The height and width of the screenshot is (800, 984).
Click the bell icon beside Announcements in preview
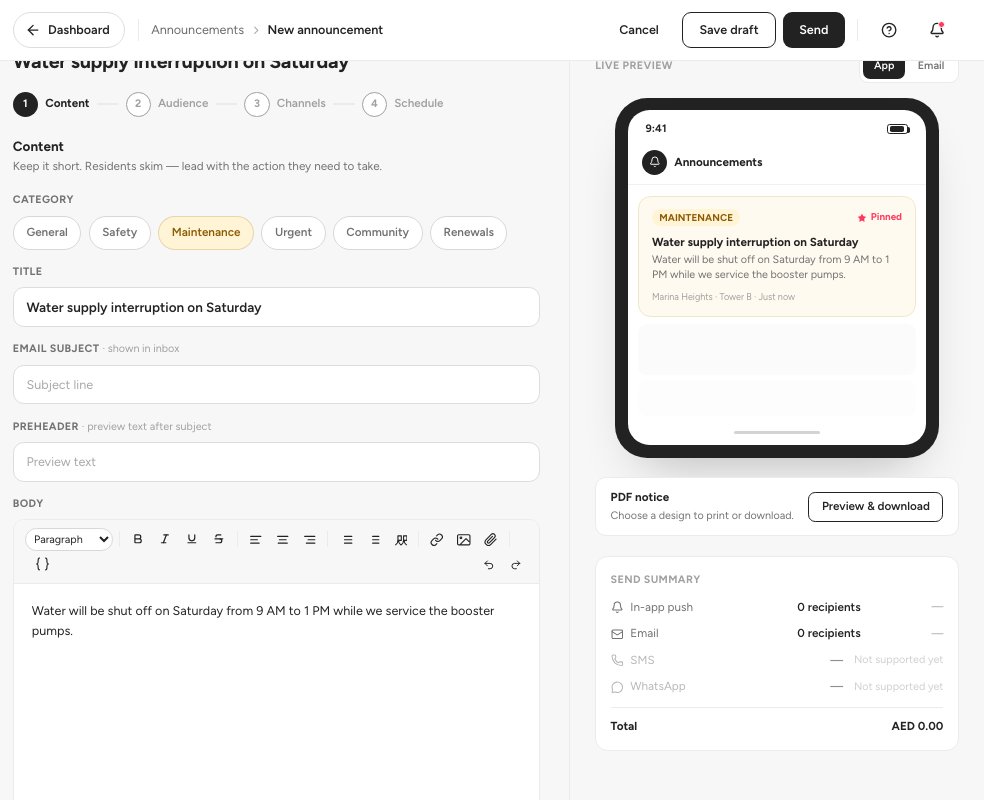pyautogui.click(x=655, y=162)
